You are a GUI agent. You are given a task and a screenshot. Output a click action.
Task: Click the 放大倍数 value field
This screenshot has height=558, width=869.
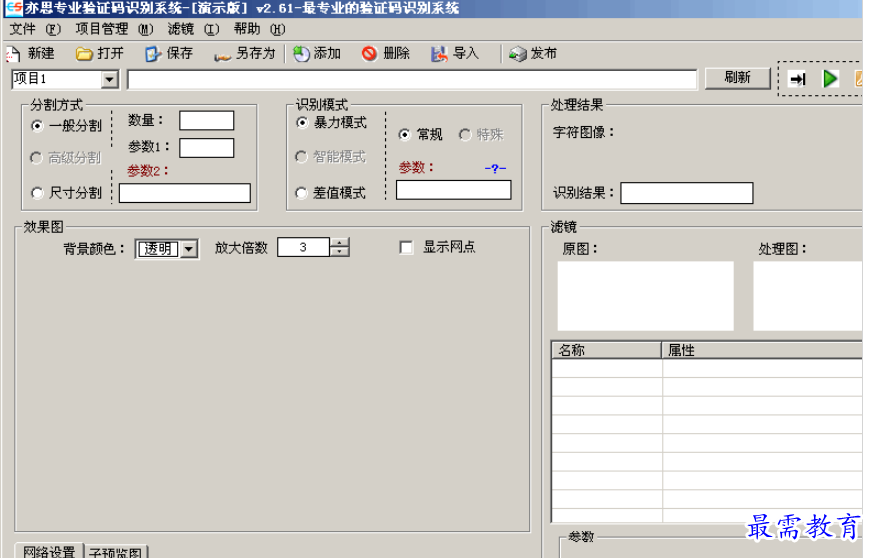(x=303, y=247)
